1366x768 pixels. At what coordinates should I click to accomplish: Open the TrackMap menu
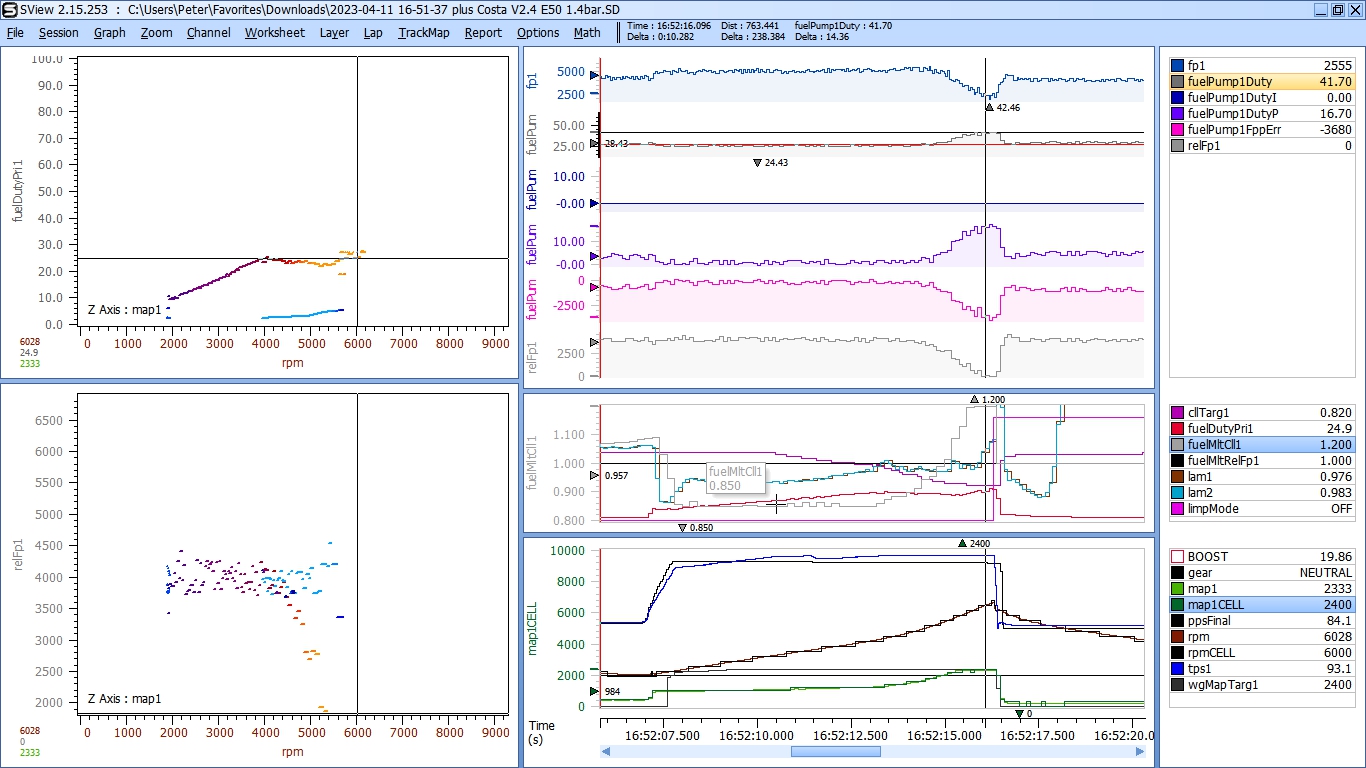click(424, 32)
